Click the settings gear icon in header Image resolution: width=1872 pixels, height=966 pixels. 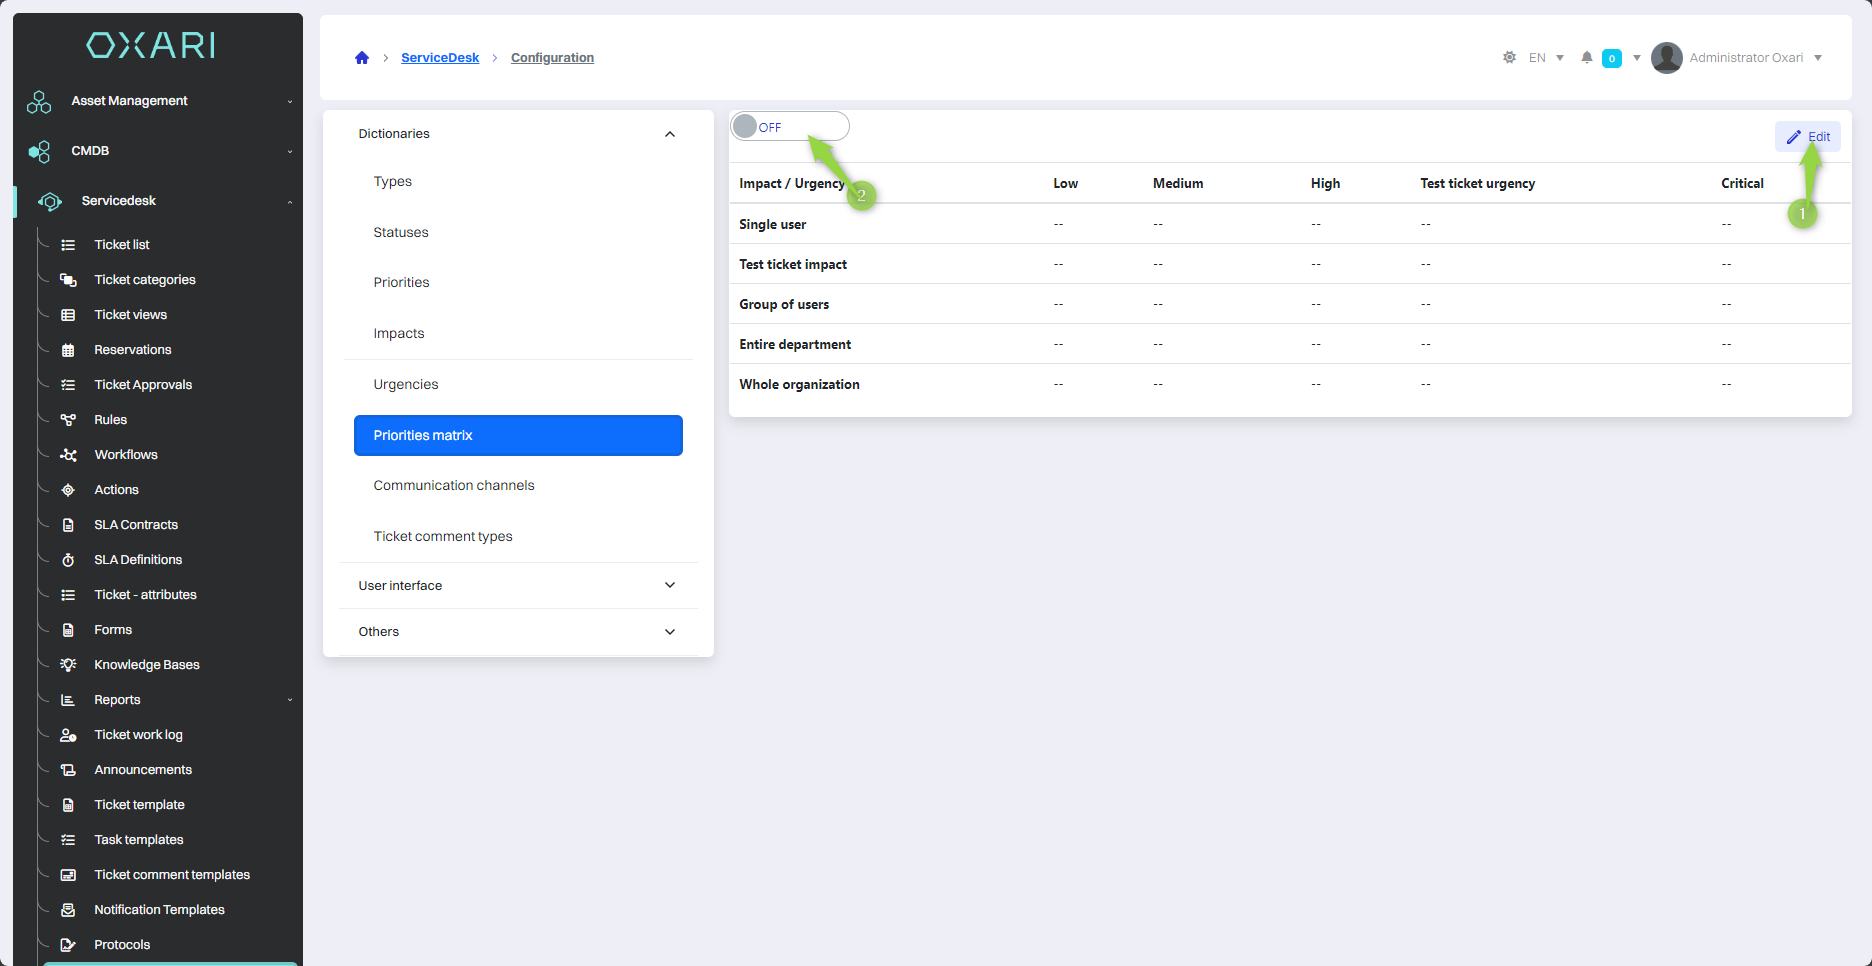1509,58
